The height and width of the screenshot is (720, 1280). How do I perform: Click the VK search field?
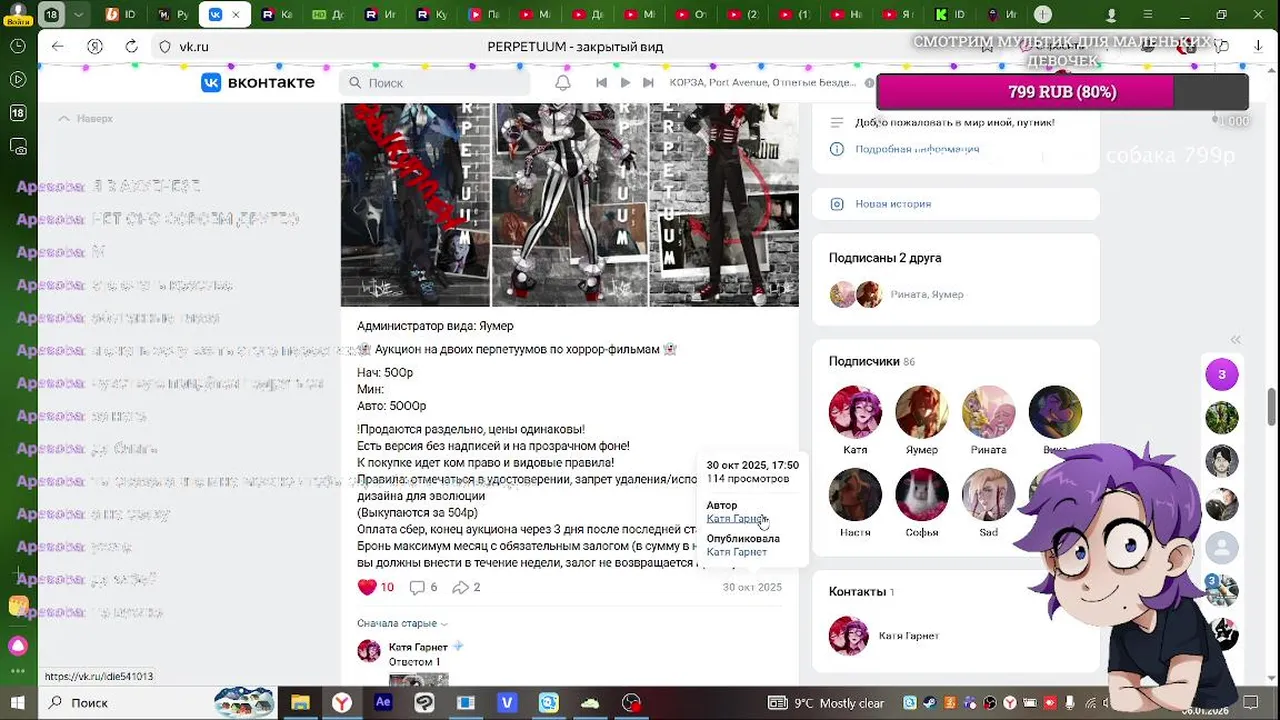[x=433, y=83]
